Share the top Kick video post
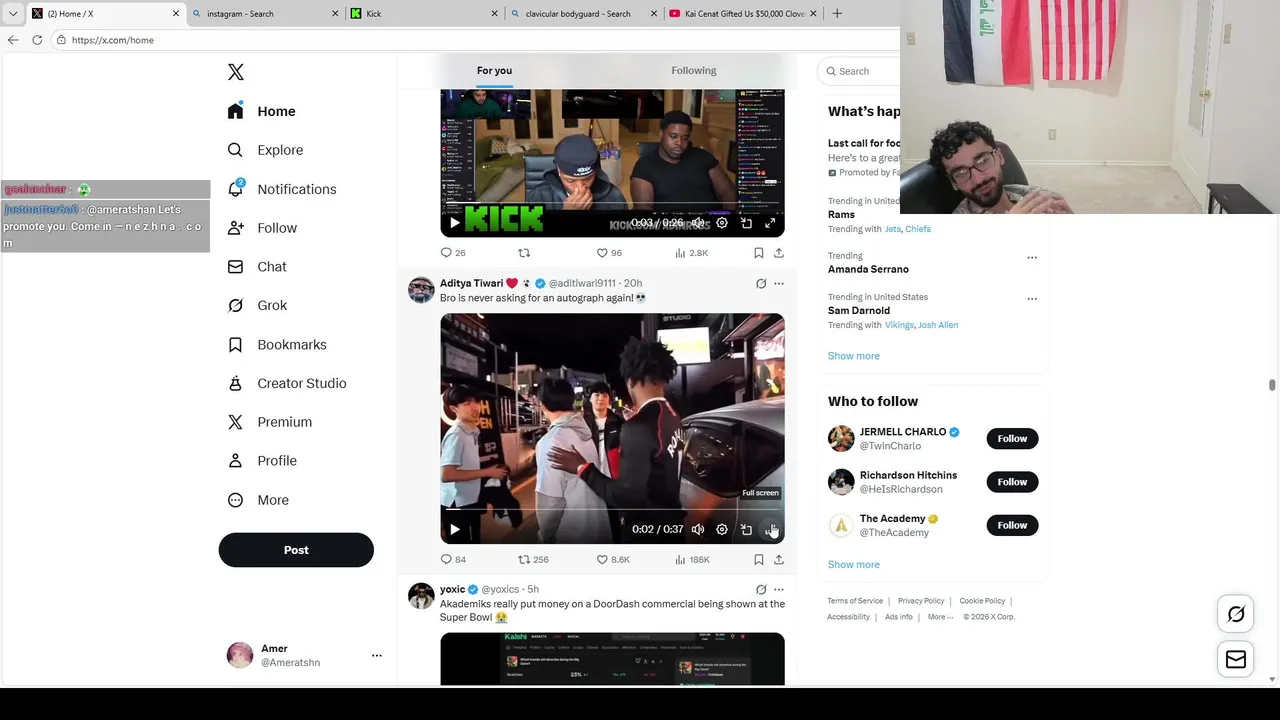This screenshot has width=1280, height=720. coord(779,253)
